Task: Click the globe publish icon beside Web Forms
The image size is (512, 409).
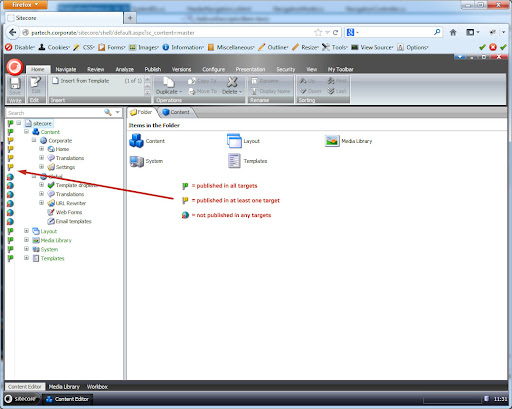Action: tap(10, 212)
